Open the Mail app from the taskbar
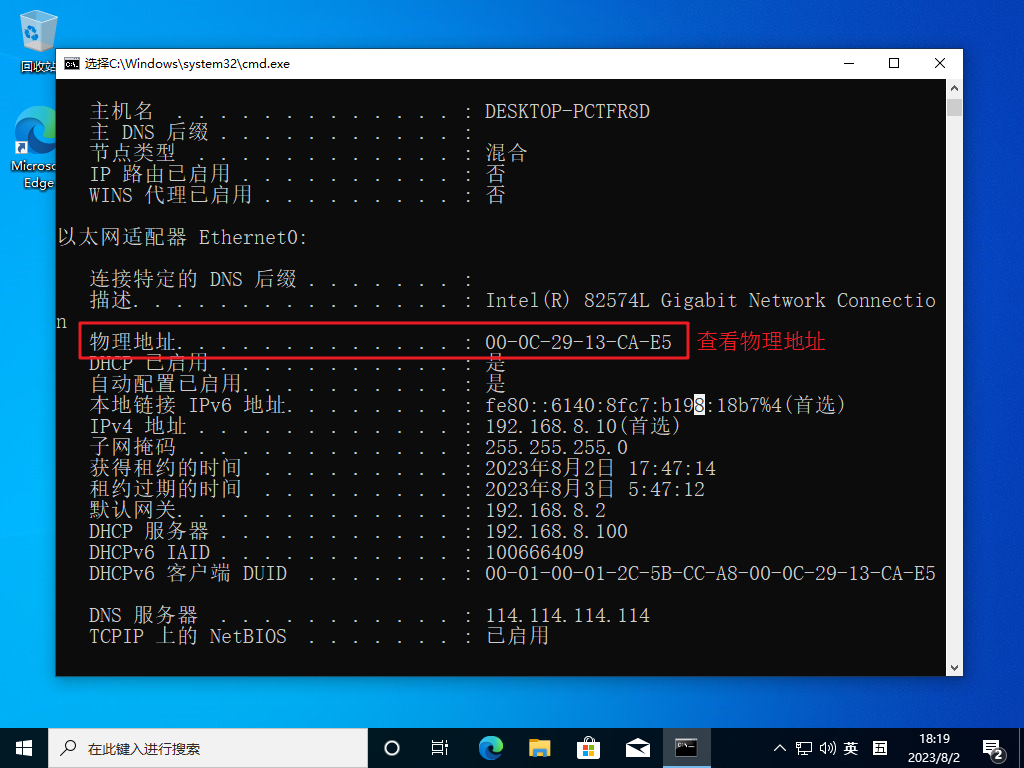 637,748
